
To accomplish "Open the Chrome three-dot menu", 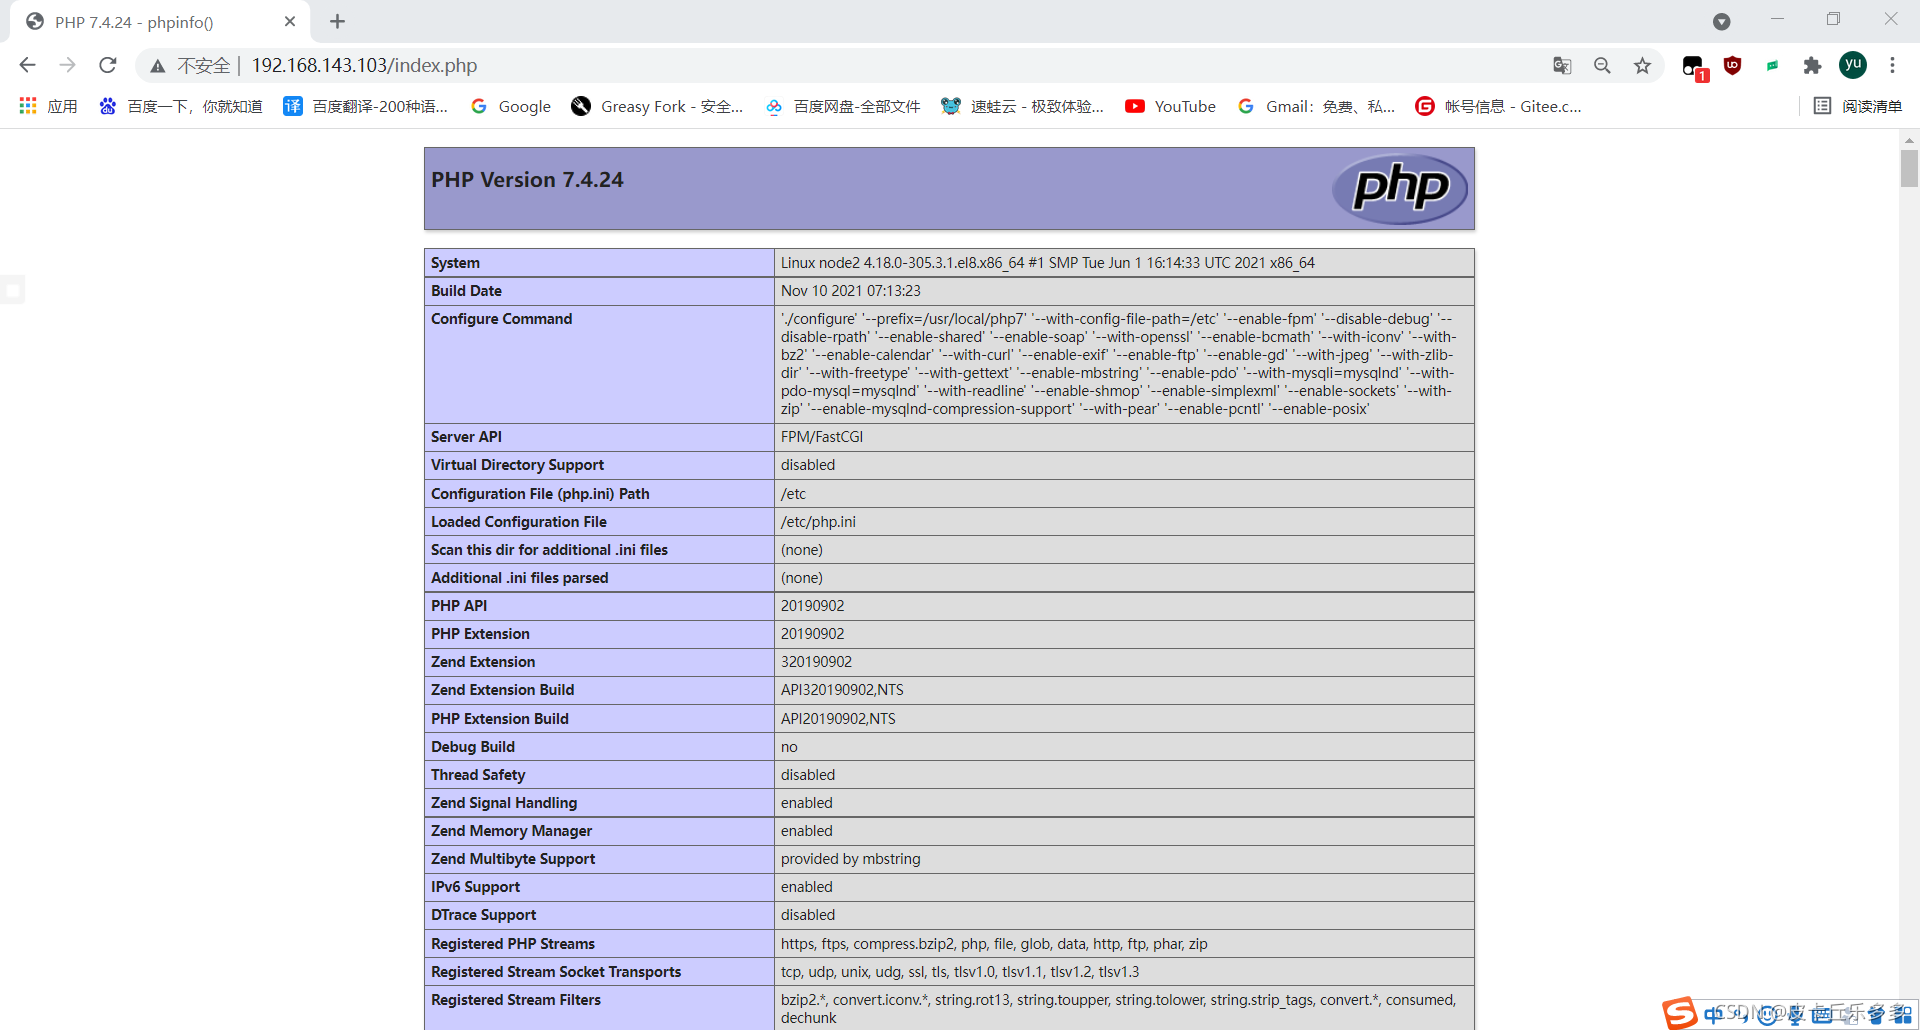I will pyautogui.click(x=1892, y=65).
